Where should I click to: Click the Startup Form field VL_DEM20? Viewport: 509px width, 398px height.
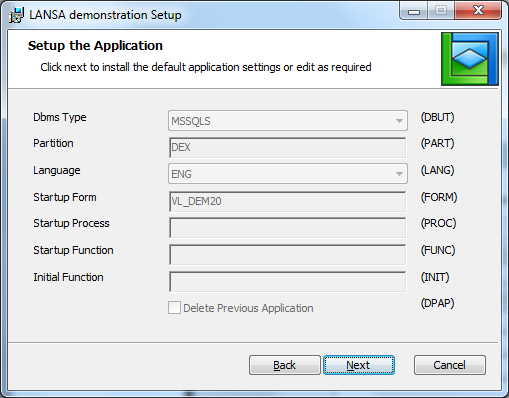pos(288,201)
